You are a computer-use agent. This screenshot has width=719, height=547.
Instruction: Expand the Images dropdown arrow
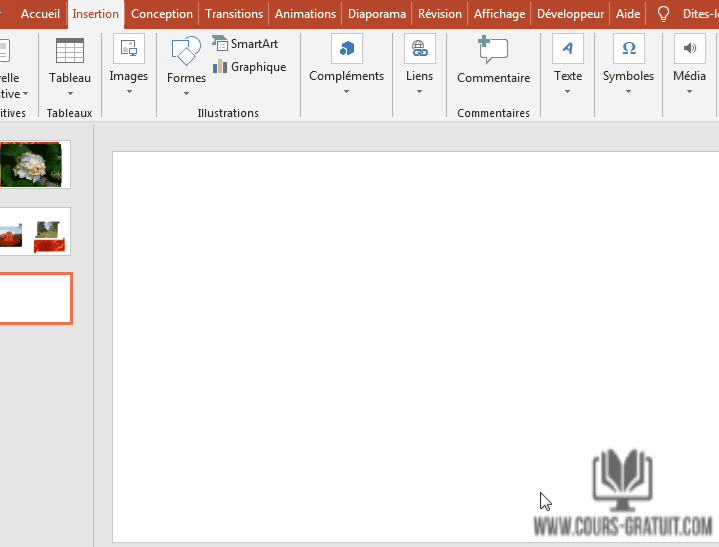pos(129,92)
